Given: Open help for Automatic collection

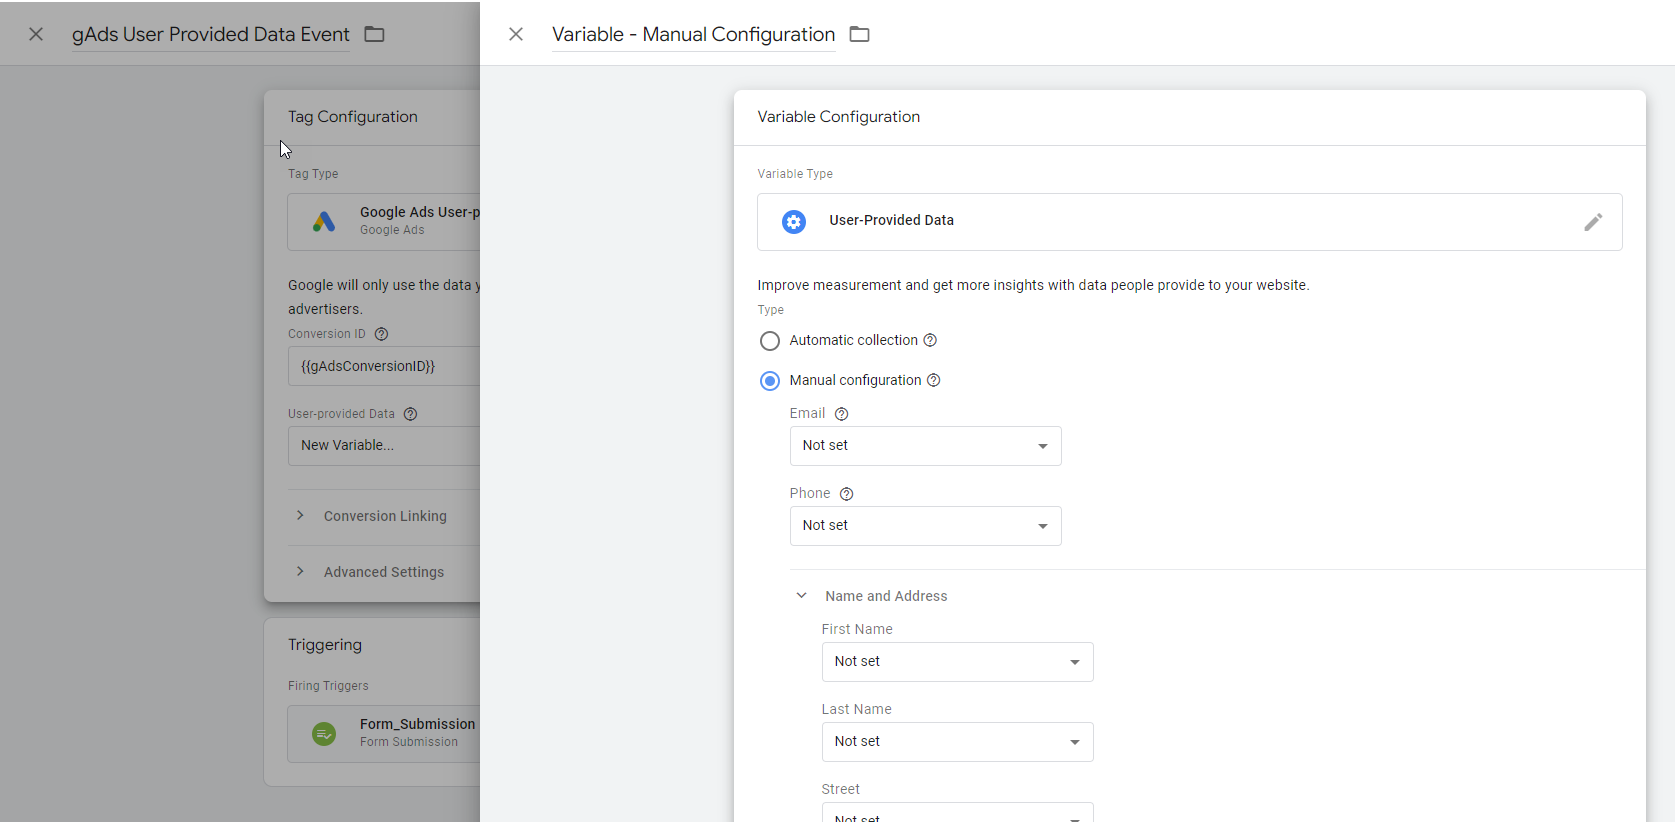Looking at the screenshot, I should pyautogui.click(x=930, y=340).
